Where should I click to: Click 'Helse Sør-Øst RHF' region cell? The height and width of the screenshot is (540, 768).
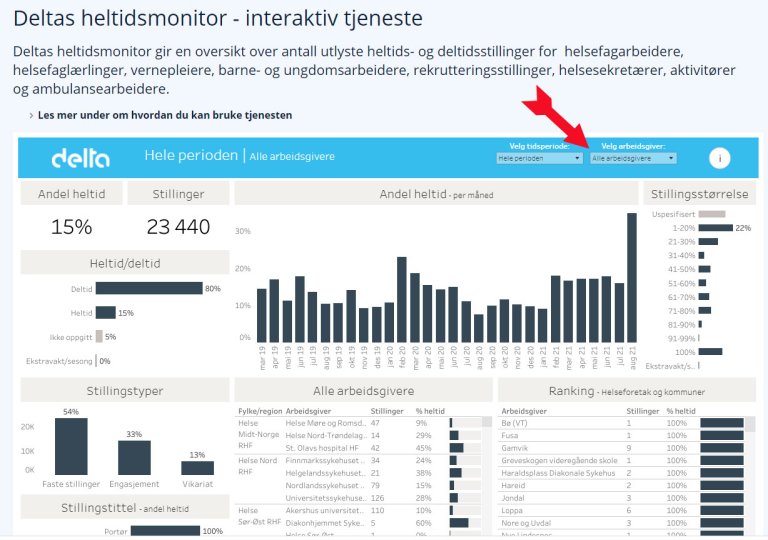coord(260,516)
